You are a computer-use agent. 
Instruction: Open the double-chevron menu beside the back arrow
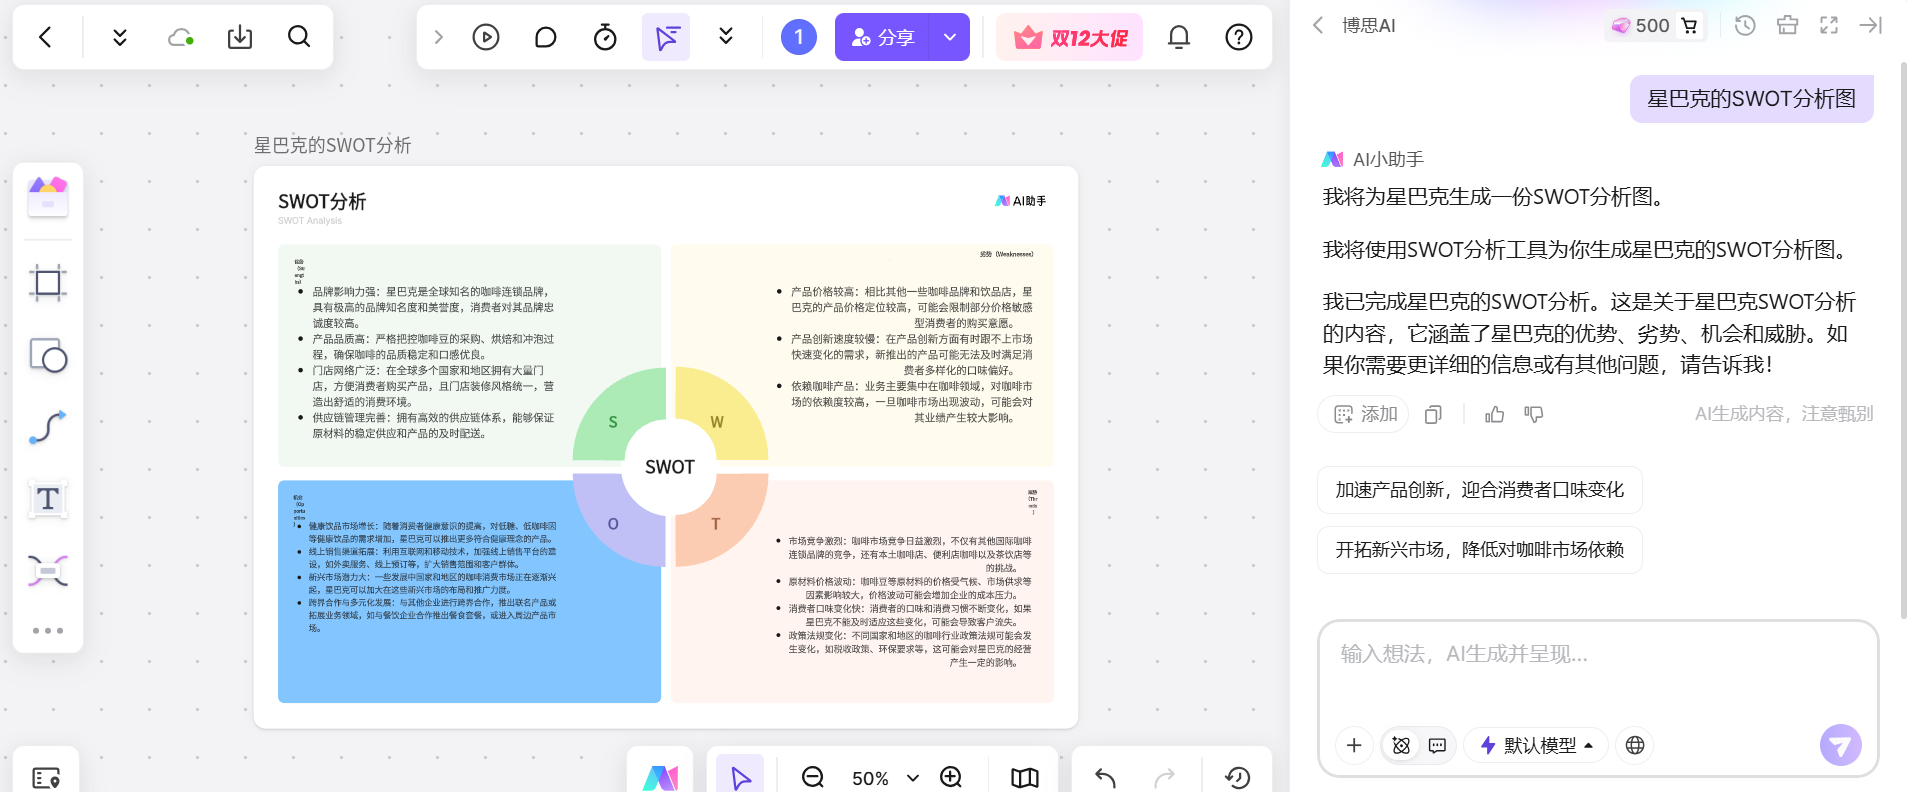click(120, 37)
